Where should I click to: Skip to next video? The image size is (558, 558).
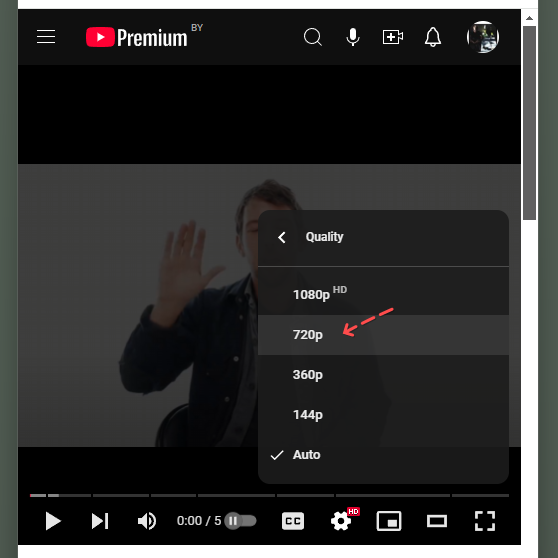[x=100, y=521]
